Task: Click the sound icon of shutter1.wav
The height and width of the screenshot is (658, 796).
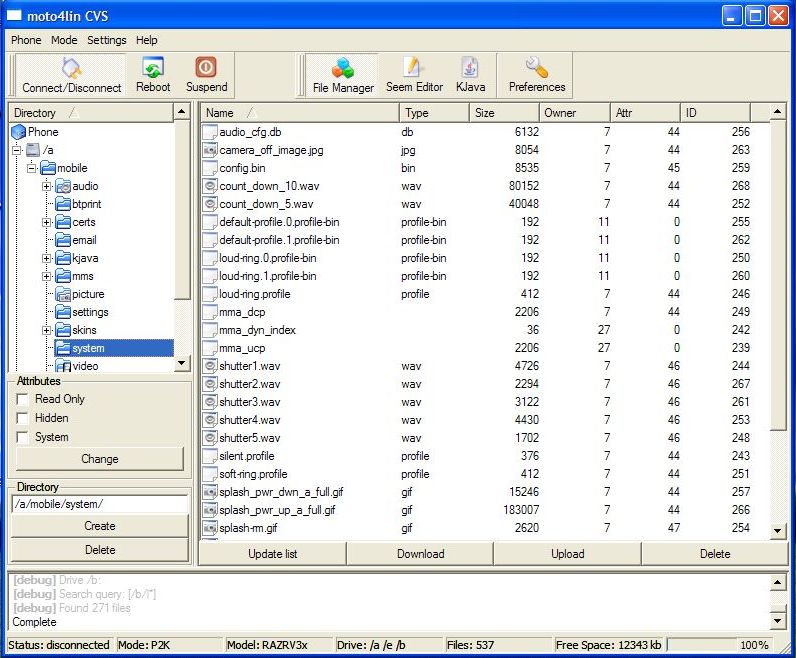Action: [210, 366]
